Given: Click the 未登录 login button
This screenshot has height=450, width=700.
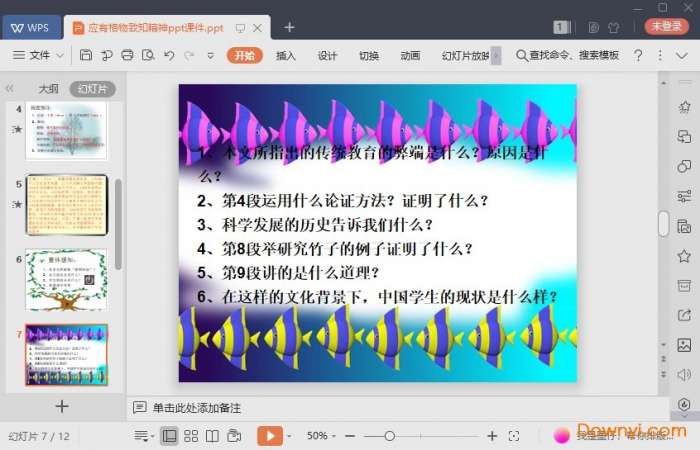Looking at the screenshot, I should tap(667, 26).
